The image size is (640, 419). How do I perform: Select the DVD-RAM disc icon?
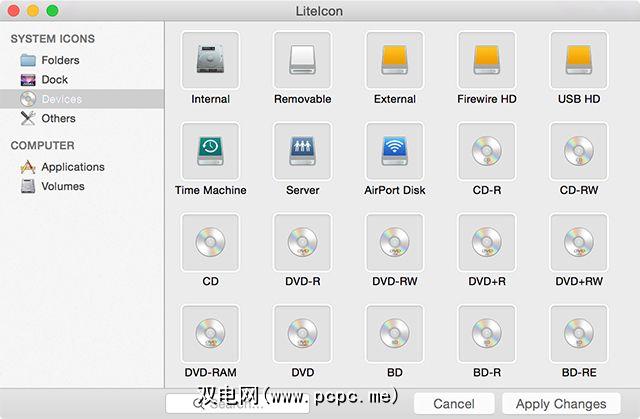point(210,334)
